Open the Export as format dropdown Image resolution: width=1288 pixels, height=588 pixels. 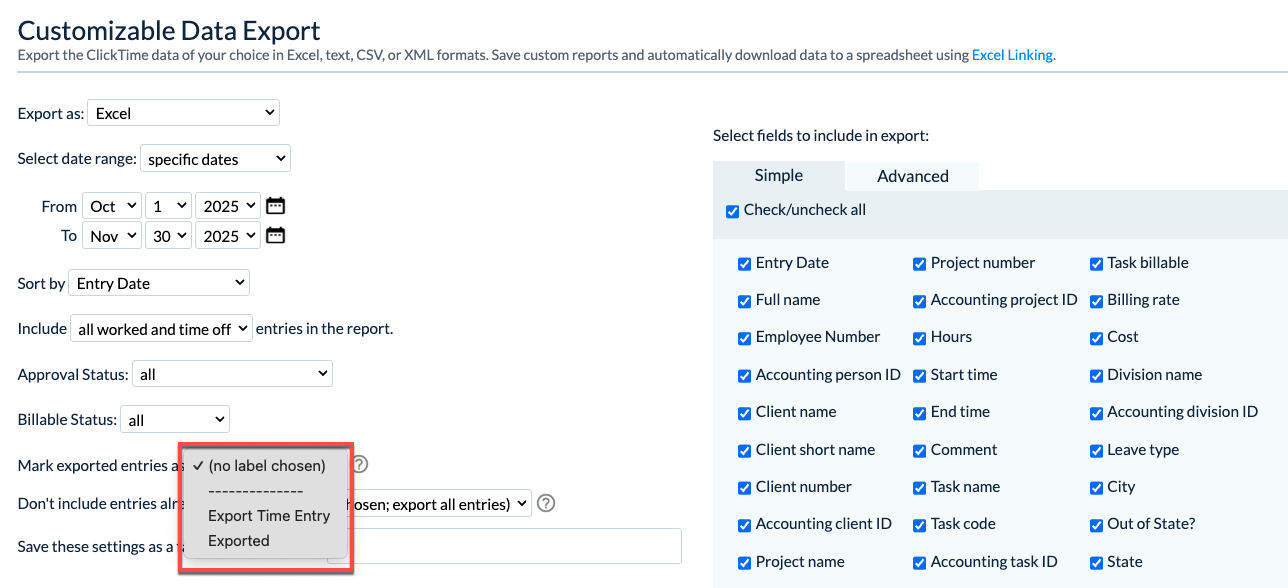click(184, 113)
